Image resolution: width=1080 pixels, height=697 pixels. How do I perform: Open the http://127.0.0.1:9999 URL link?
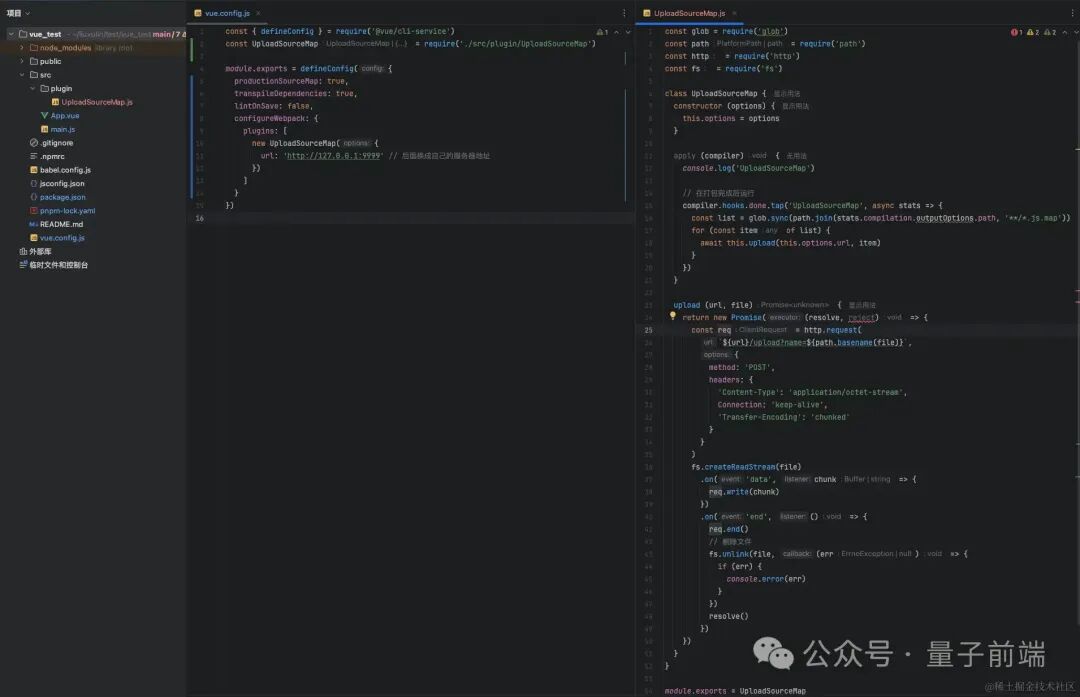[333, 156]
